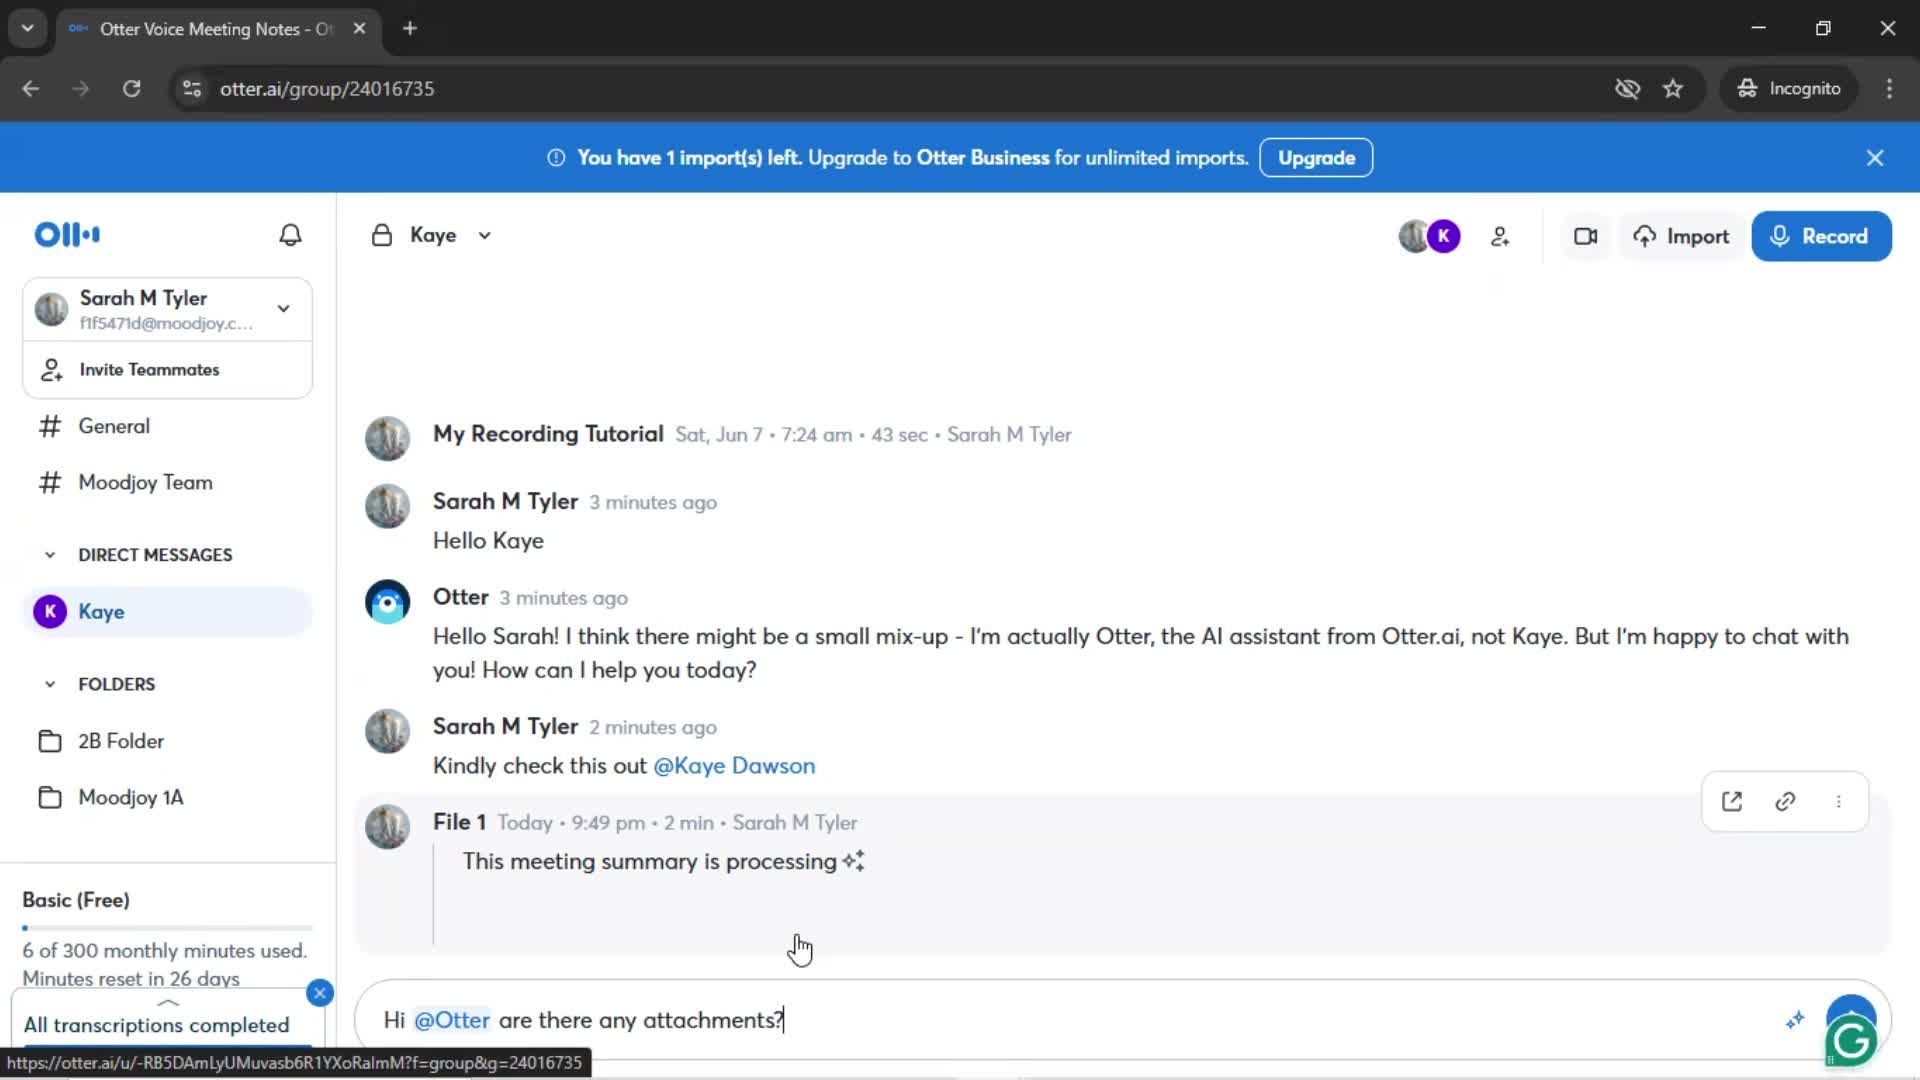Click the Incognito indicator
This screenshot has height=1080, width=1920.
[x=1789, y=89]
